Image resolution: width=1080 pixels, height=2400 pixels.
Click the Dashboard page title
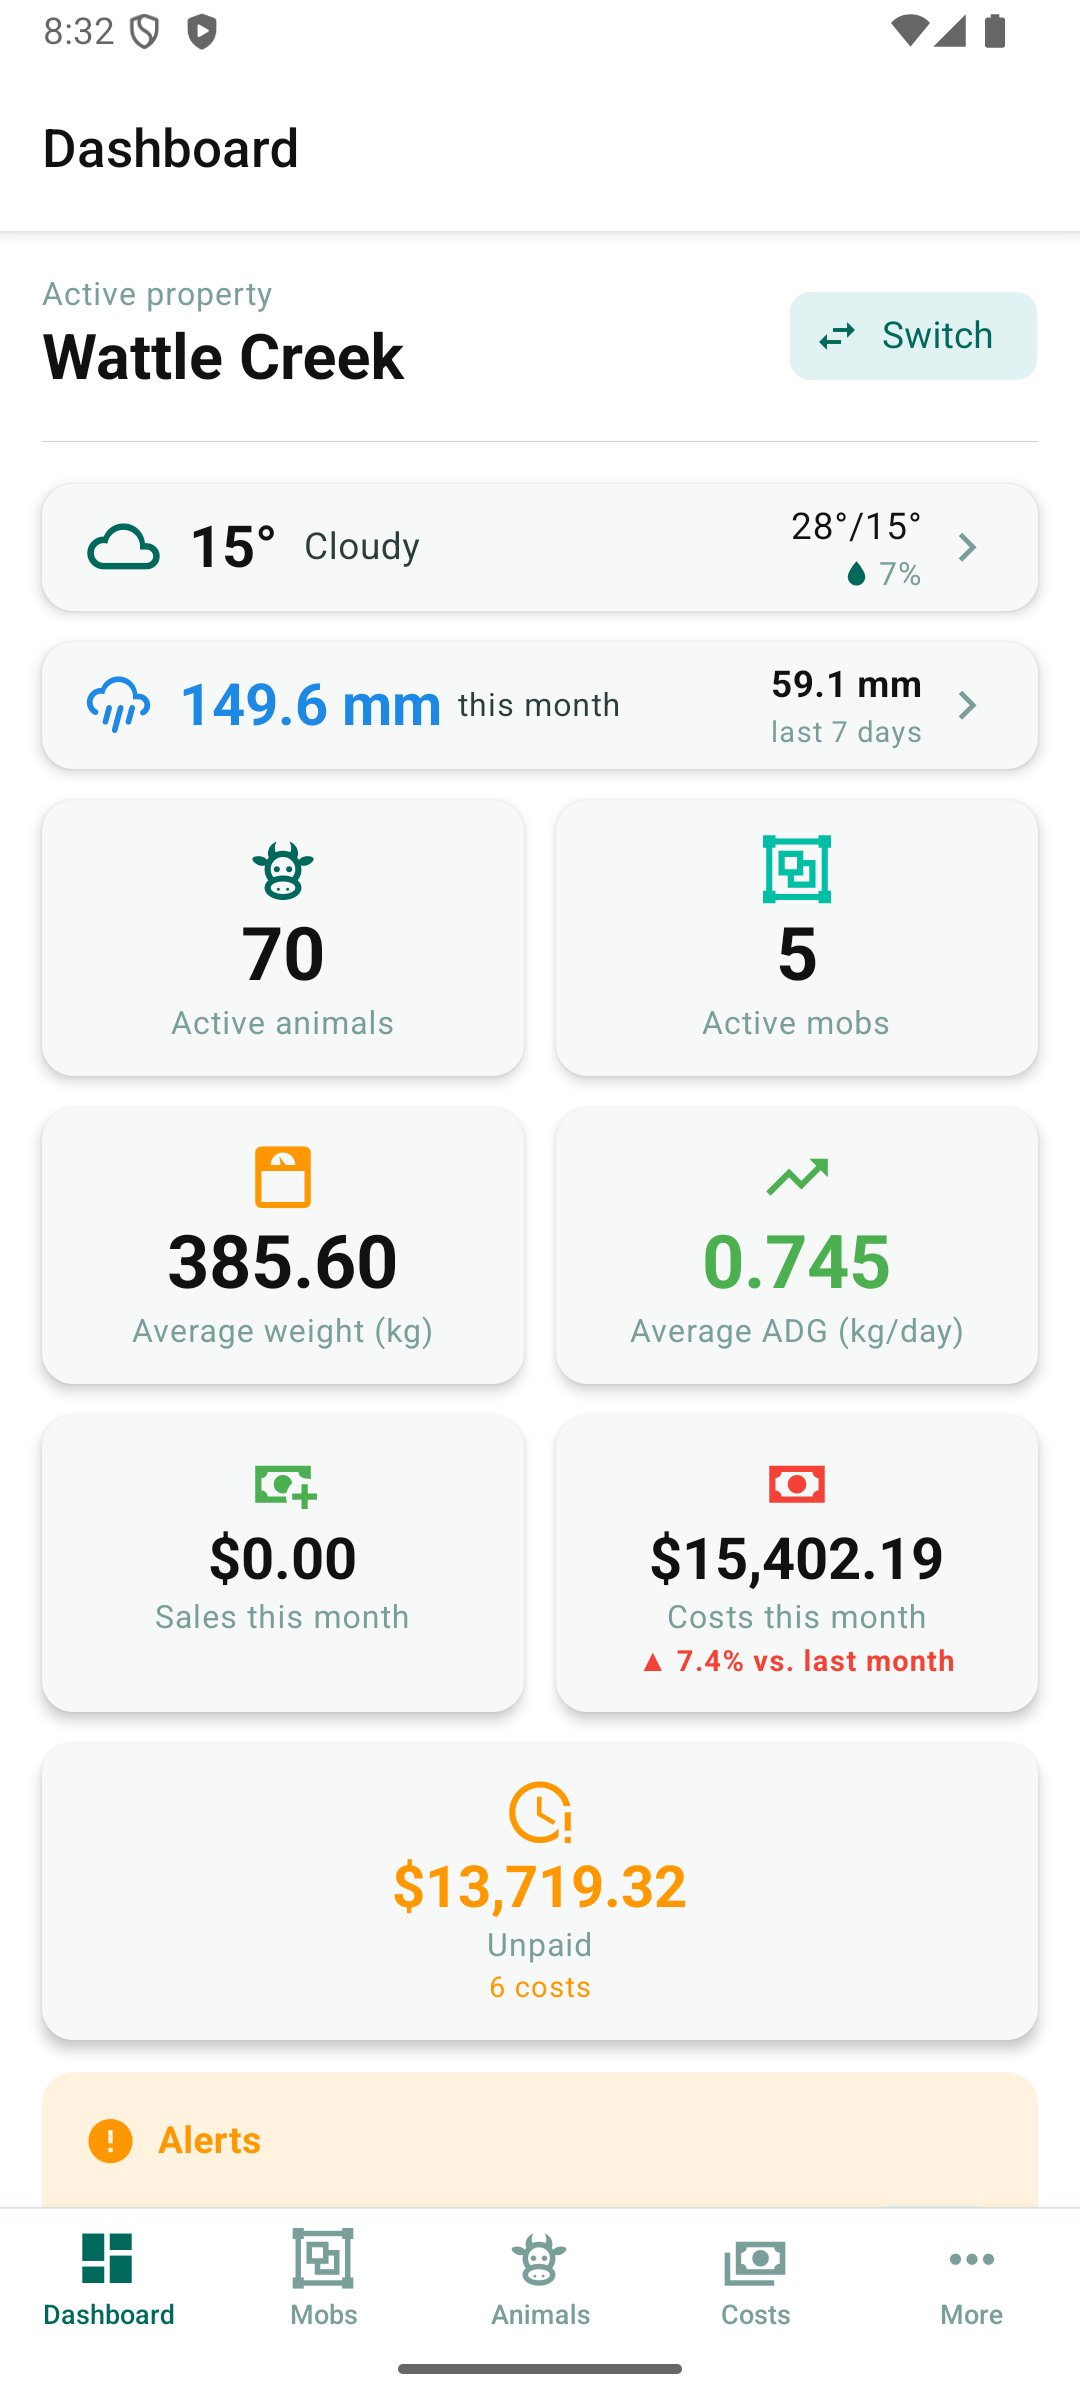[x=171, y=148]
